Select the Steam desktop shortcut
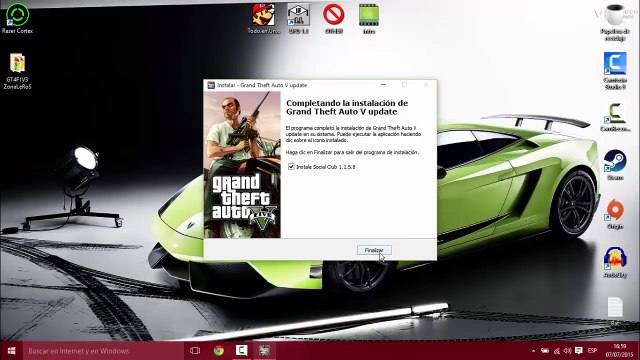This screenshot has height=360, width=640. click(x=615, y=165)
